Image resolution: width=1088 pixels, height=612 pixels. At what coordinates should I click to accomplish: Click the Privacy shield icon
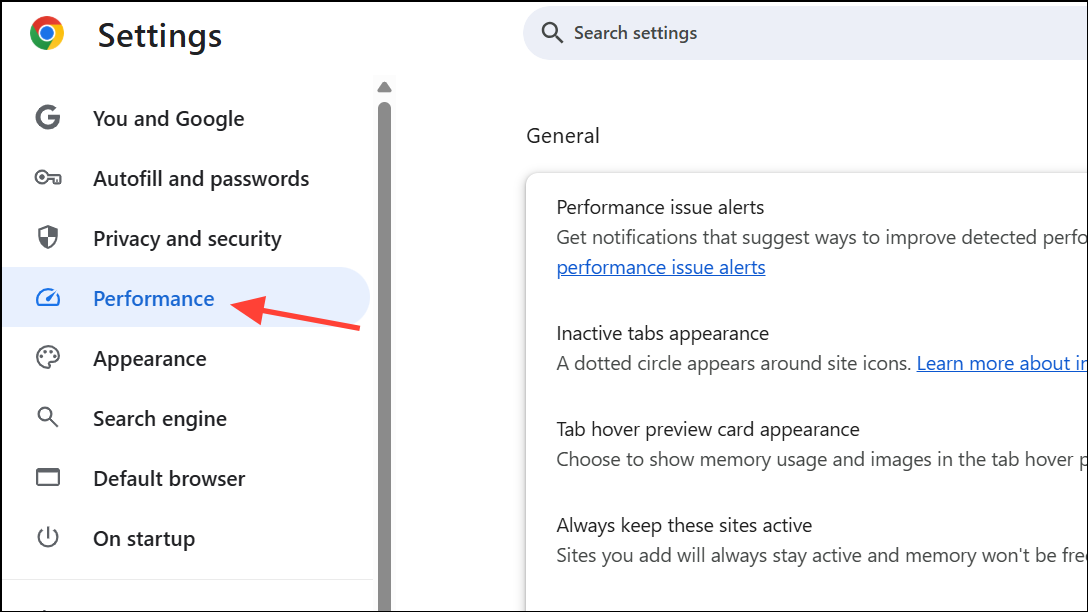click(48, 238)
